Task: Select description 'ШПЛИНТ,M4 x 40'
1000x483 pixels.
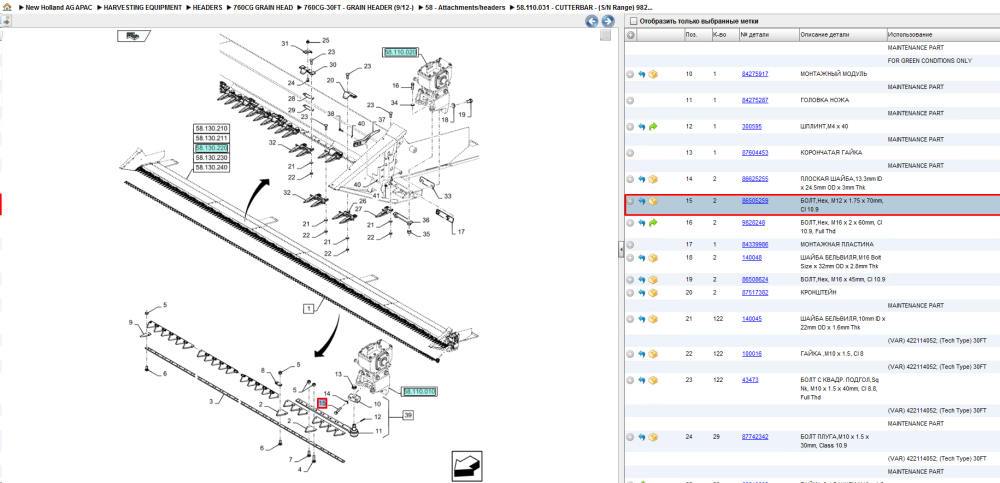Action: 824,126
